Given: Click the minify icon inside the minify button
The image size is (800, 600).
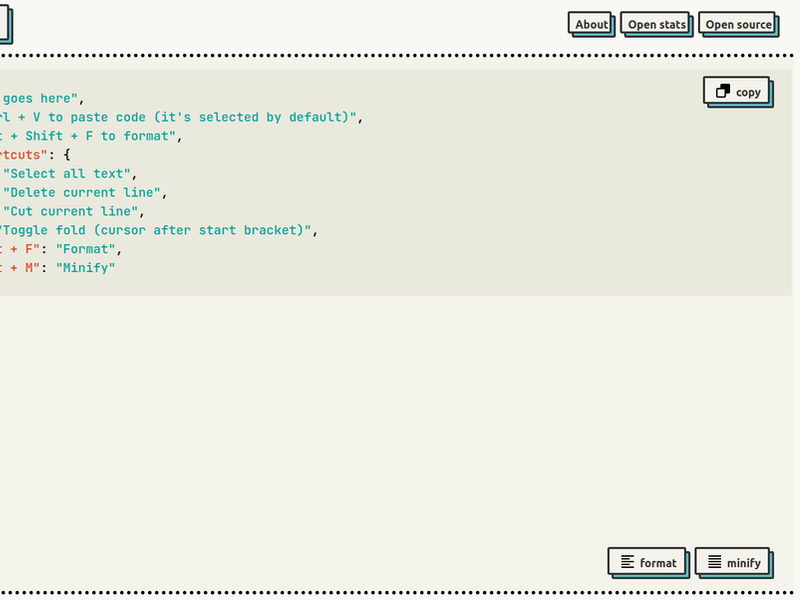Looking at the screenshot, I should (x=712, y=562).
